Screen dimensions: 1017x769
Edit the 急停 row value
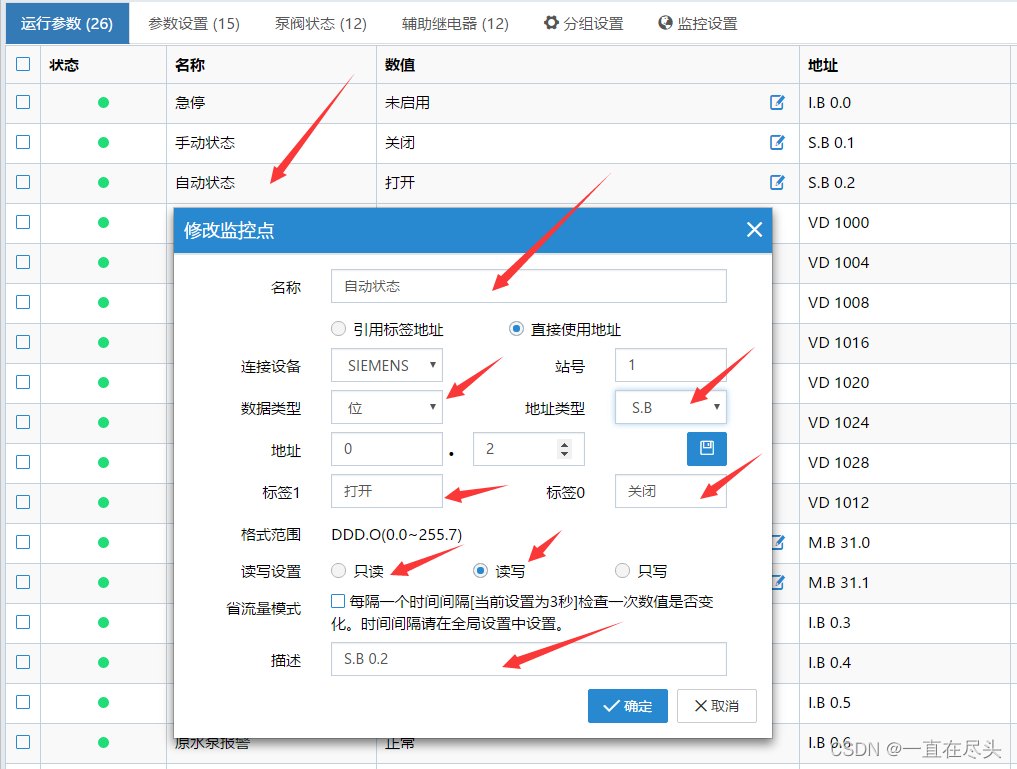click(777, 102)
